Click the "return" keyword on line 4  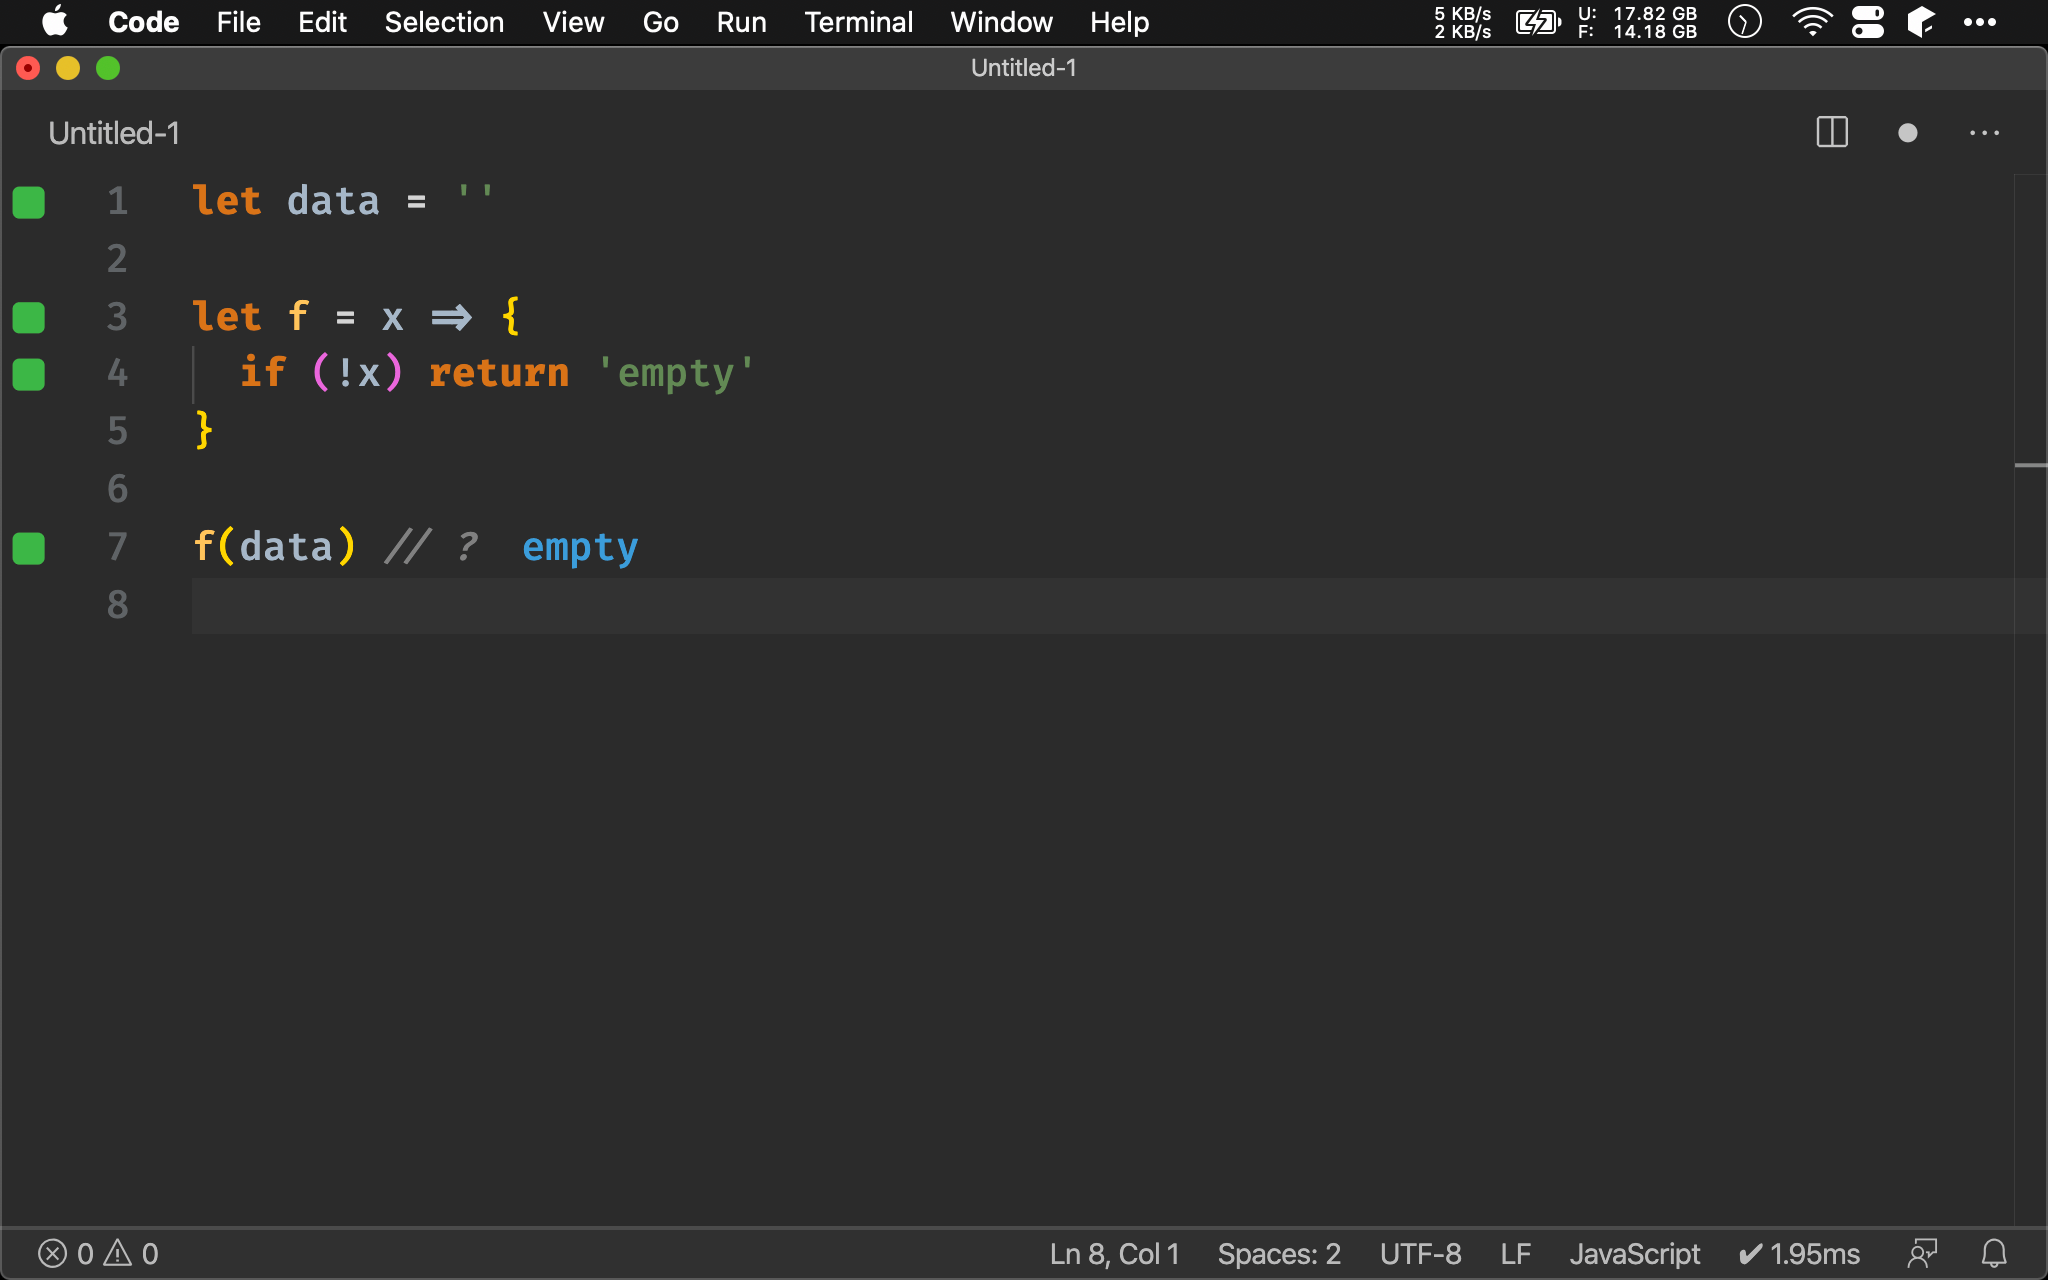point(499,373)
